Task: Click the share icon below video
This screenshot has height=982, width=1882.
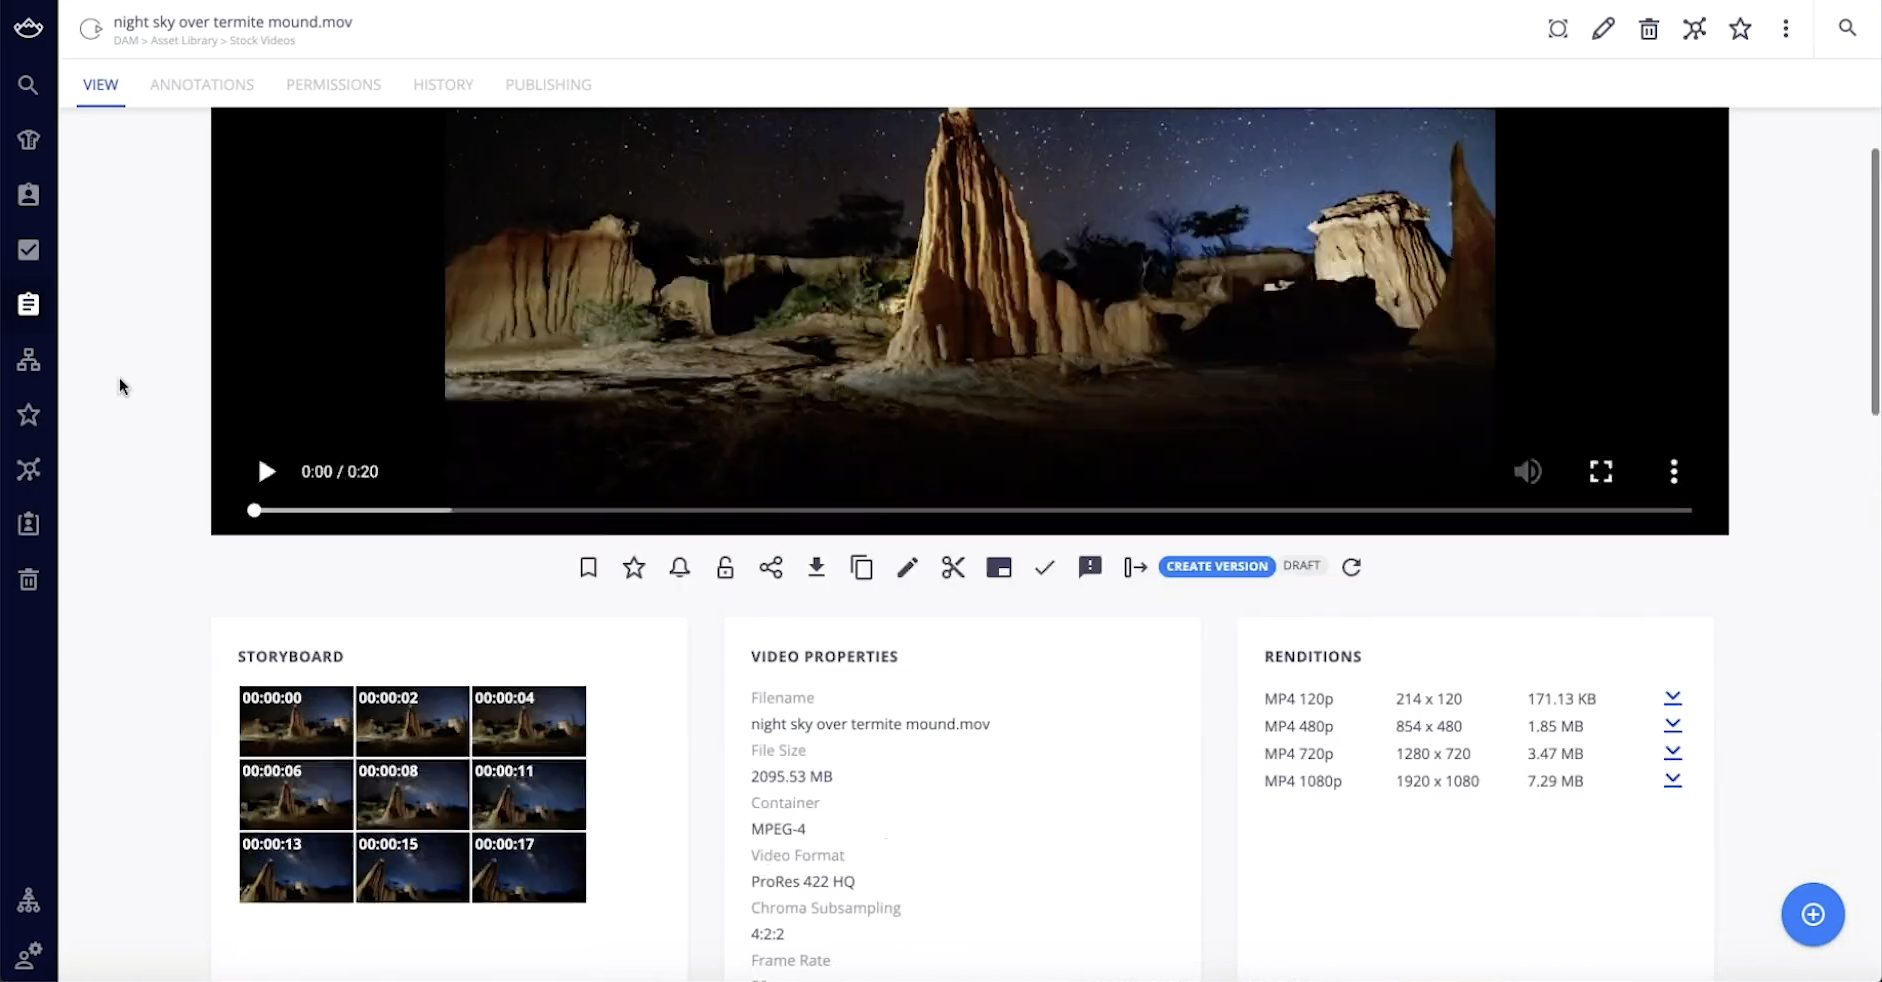Action: coord(771,568)
